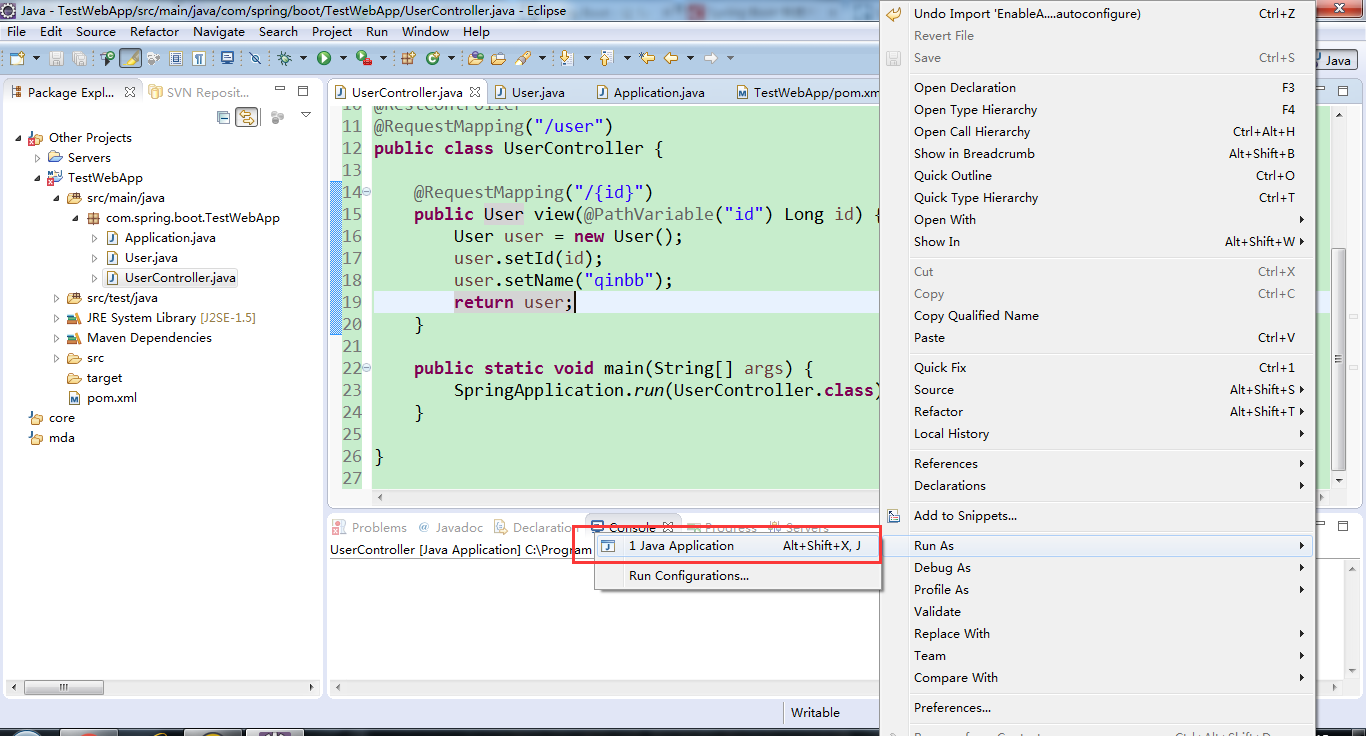This screenshot has width=1366, height=736.
Task: Select Undo Import entry in context menu
Action: [x=1097, y=14]
